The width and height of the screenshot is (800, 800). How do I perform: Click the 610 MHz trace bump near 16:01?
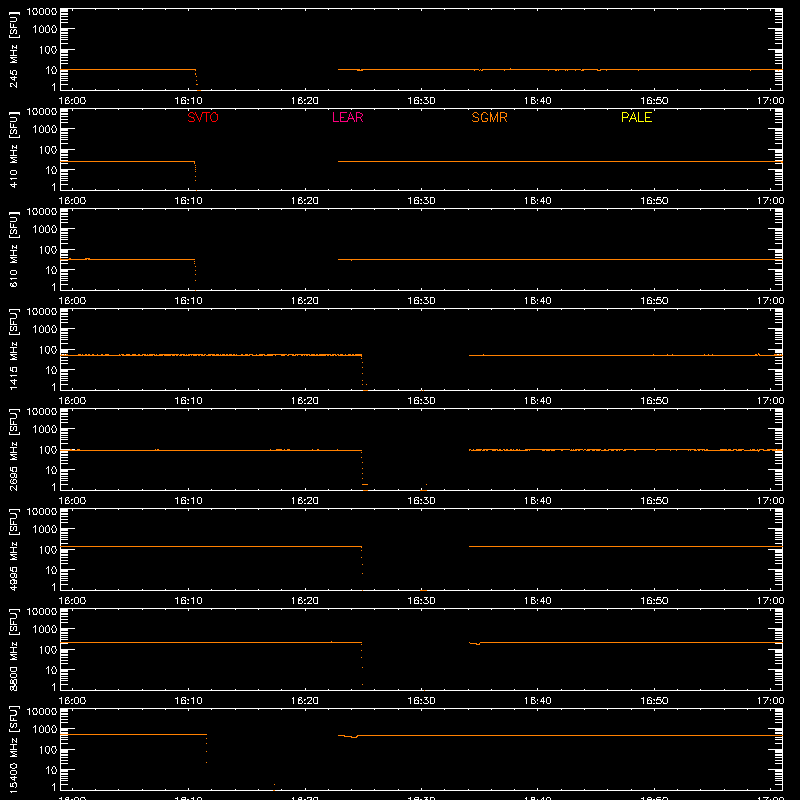point(88,259)
